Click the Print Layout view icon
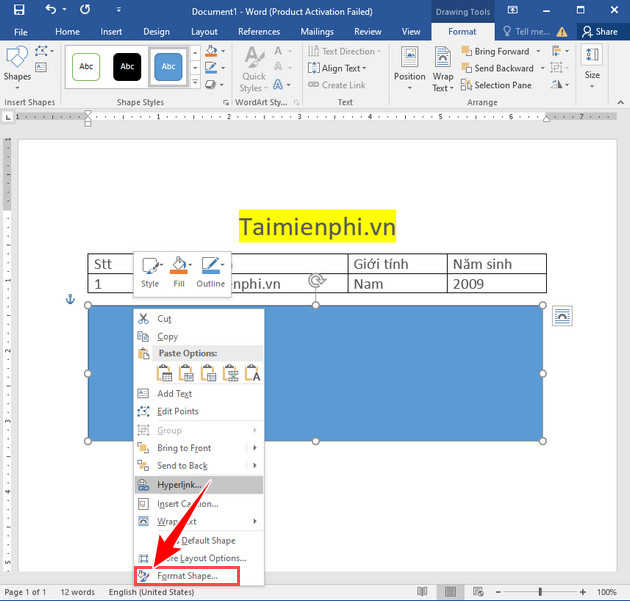Screen dimensions: 630x601 pyautogui.click(x=450, y=592)
